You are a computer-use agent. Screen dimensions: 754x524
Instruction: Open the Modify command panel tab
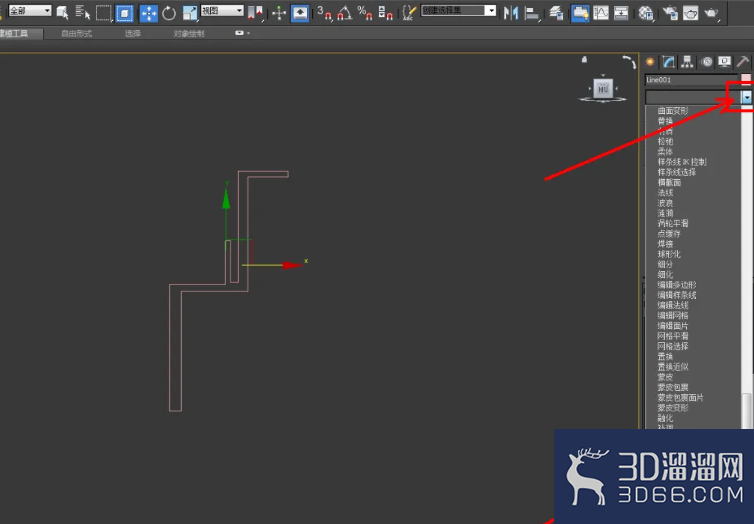point(668,62)
